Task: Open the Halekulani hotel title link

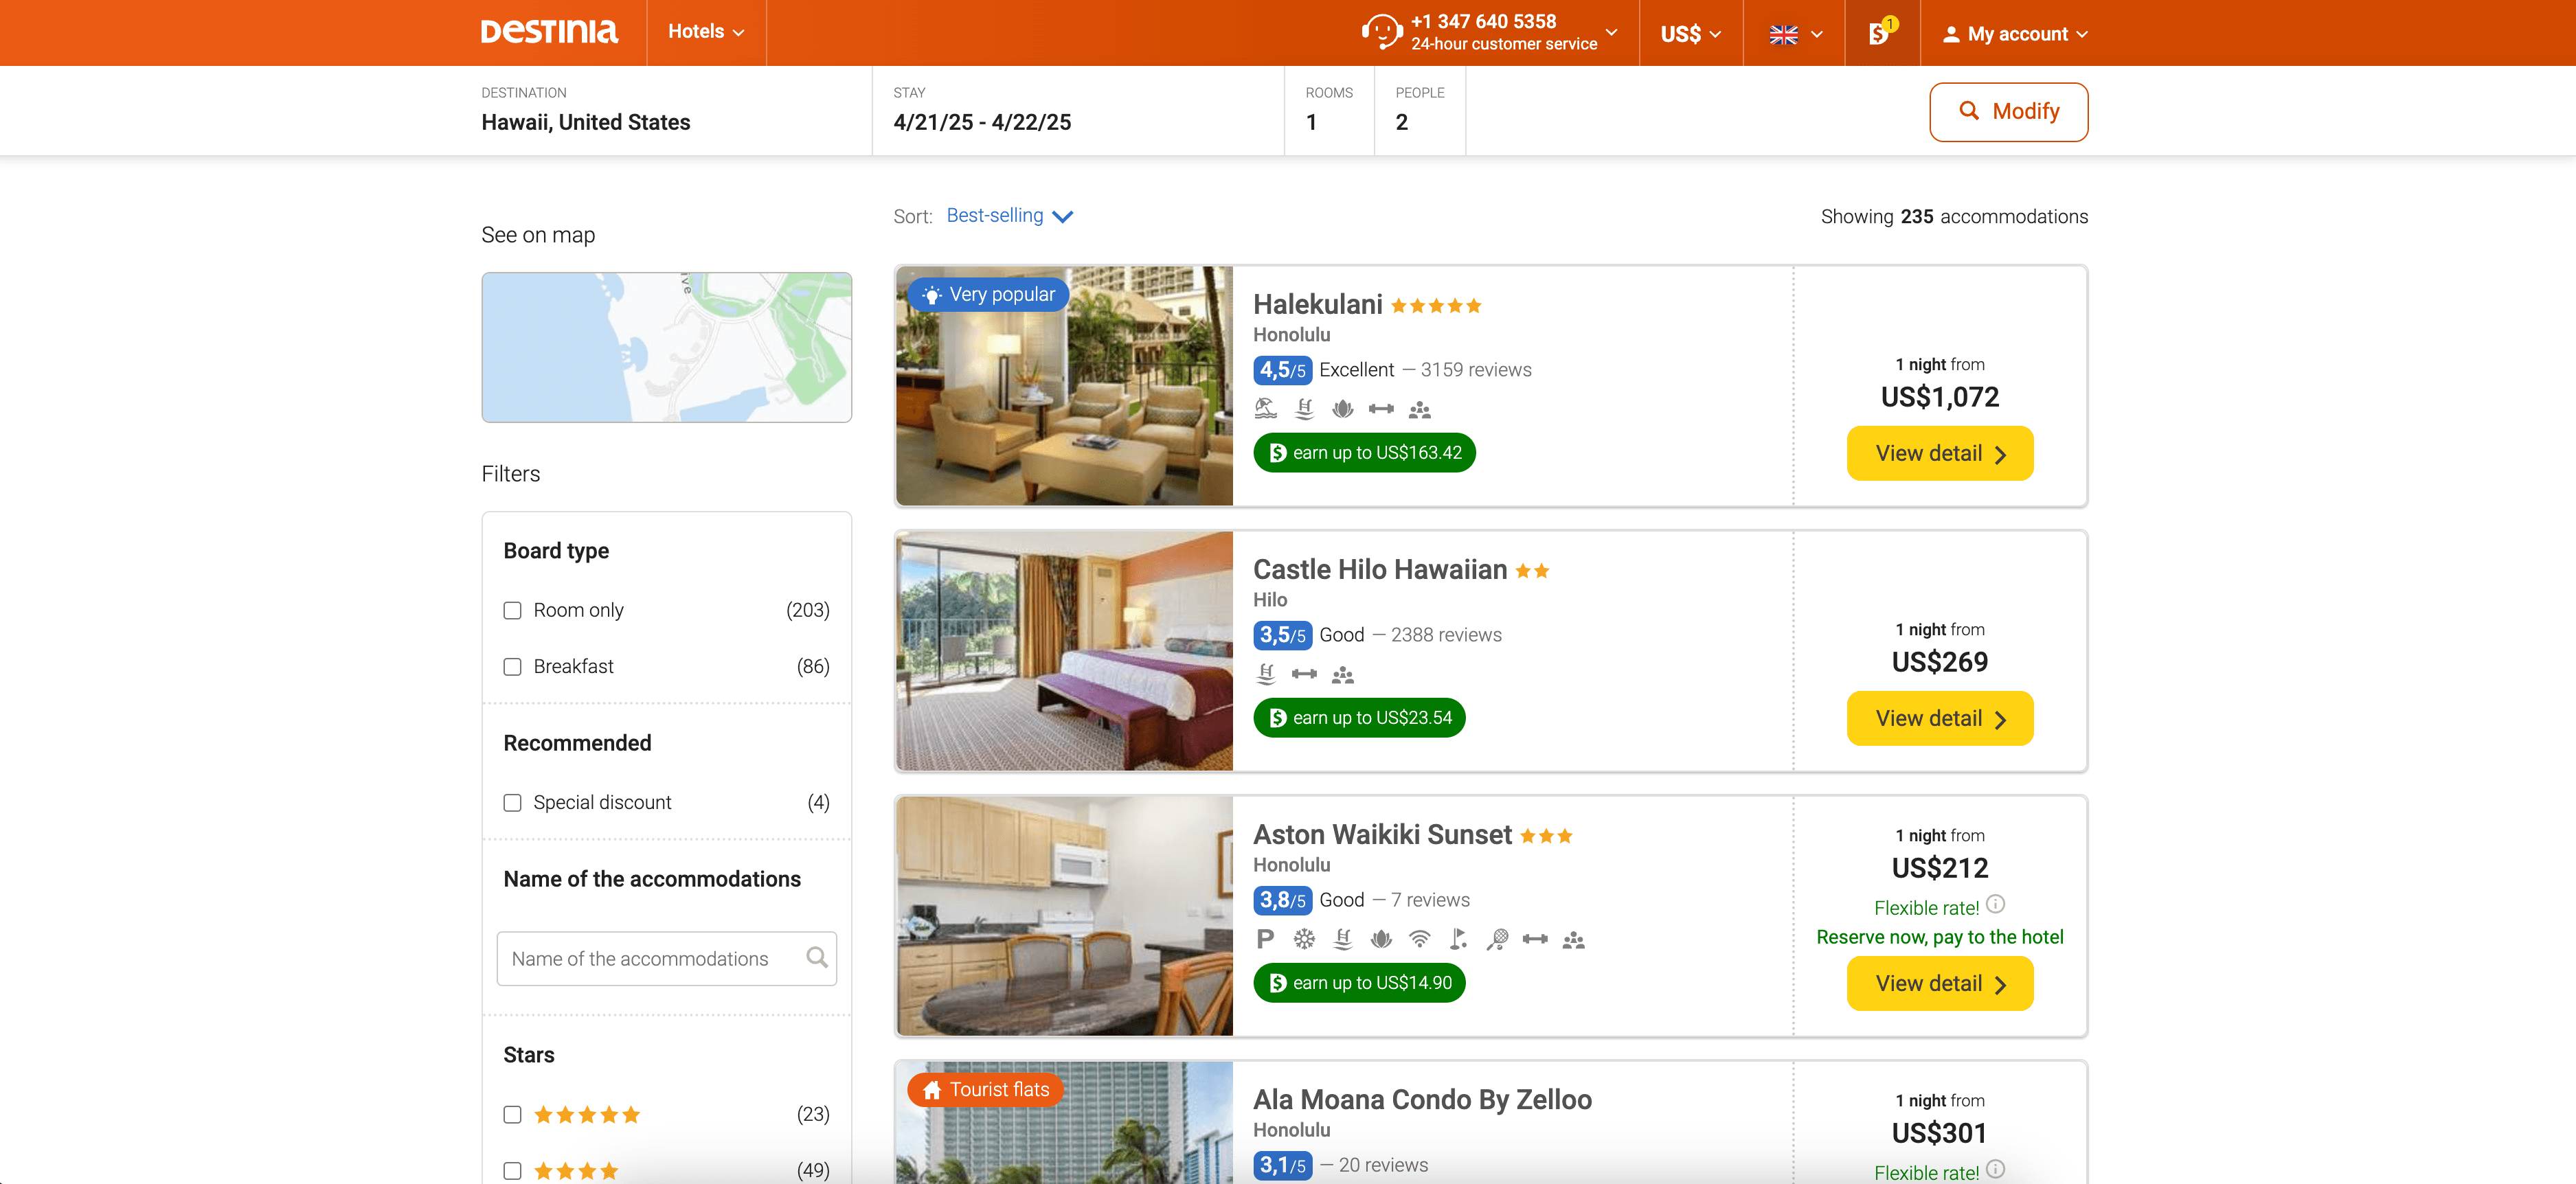Action: (1317, 304)
